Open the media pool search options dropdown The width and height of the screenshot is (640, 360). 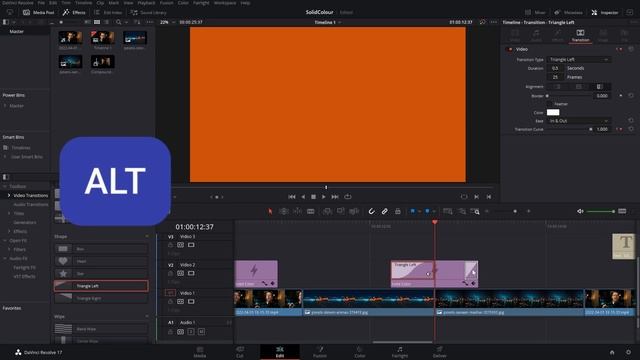pos(127,22)
